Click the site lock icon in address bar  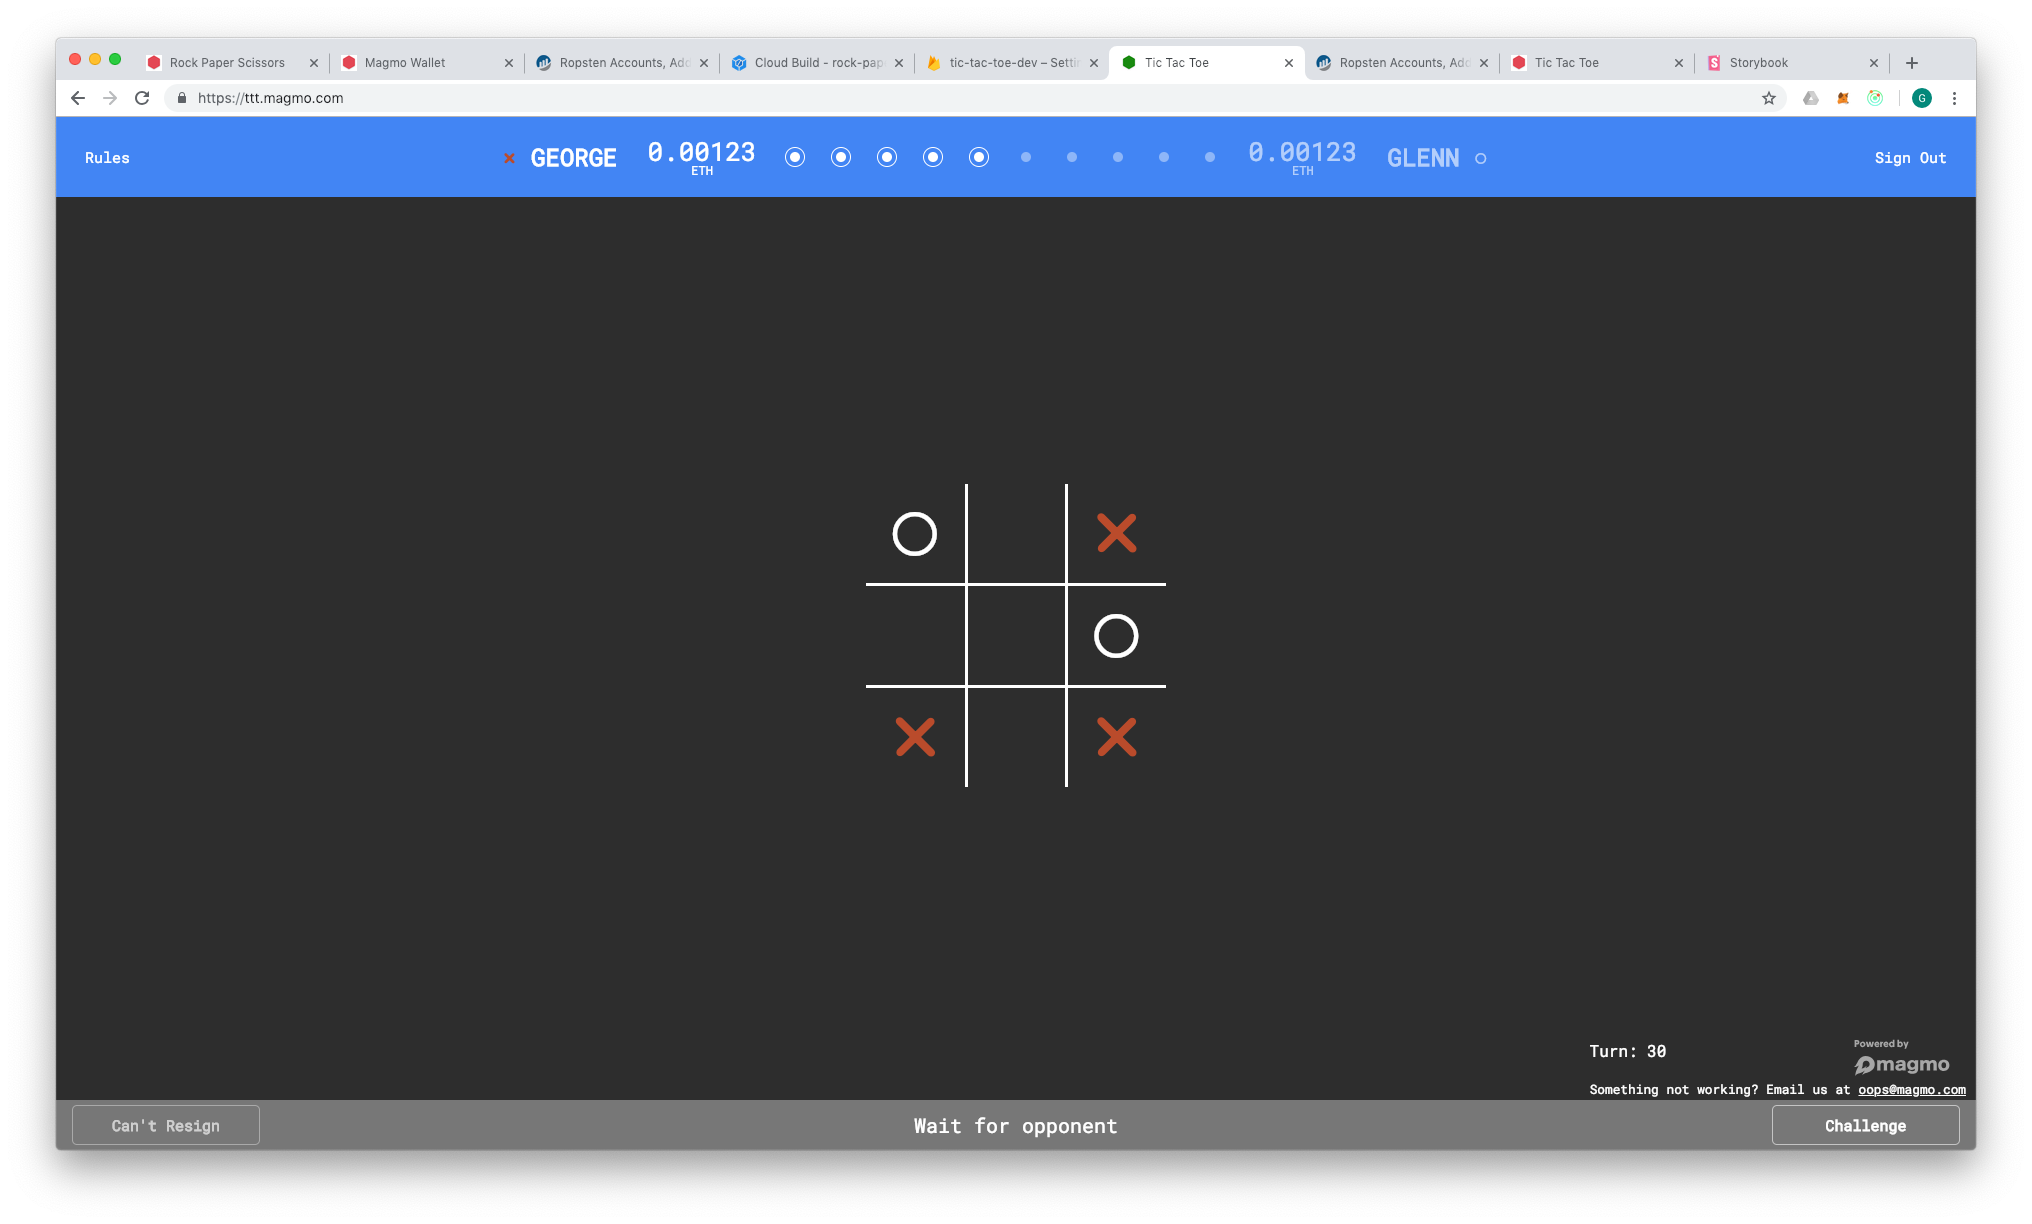point(182,98)
